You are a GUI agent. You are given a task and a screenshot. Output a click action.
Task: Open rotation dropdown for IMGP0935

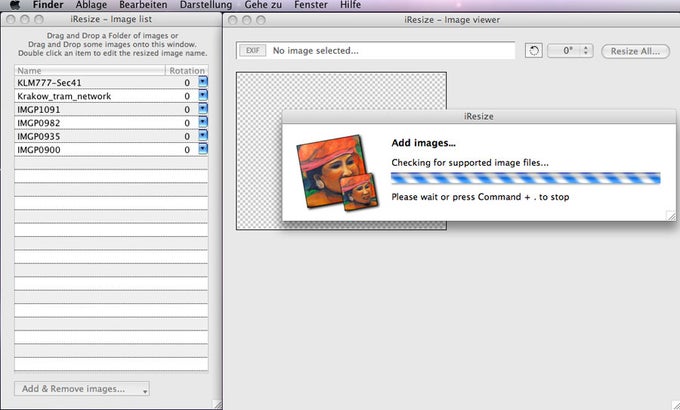(x=203, y=136)
